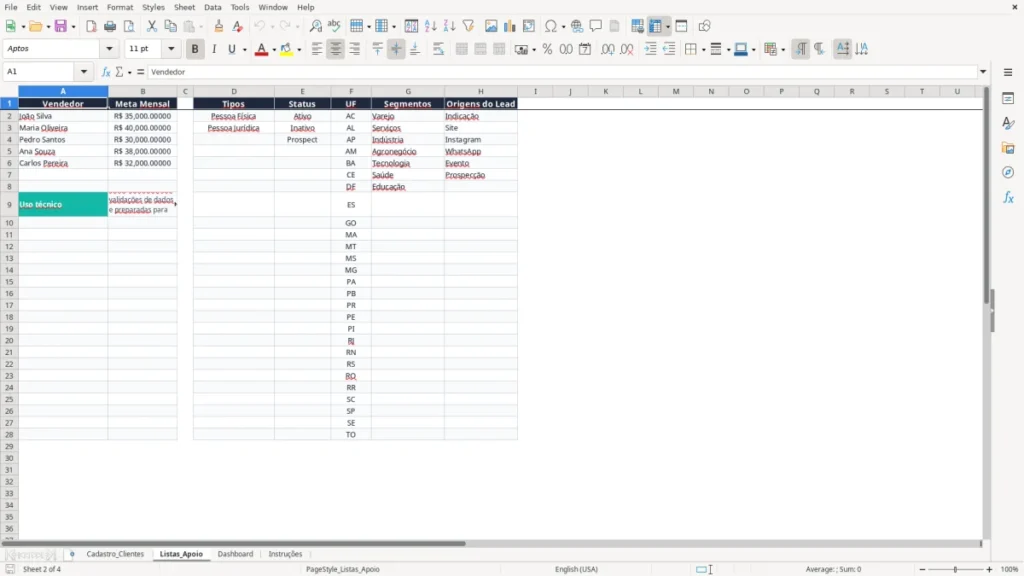Apply the yellow background color swatch

click(286, 49)
